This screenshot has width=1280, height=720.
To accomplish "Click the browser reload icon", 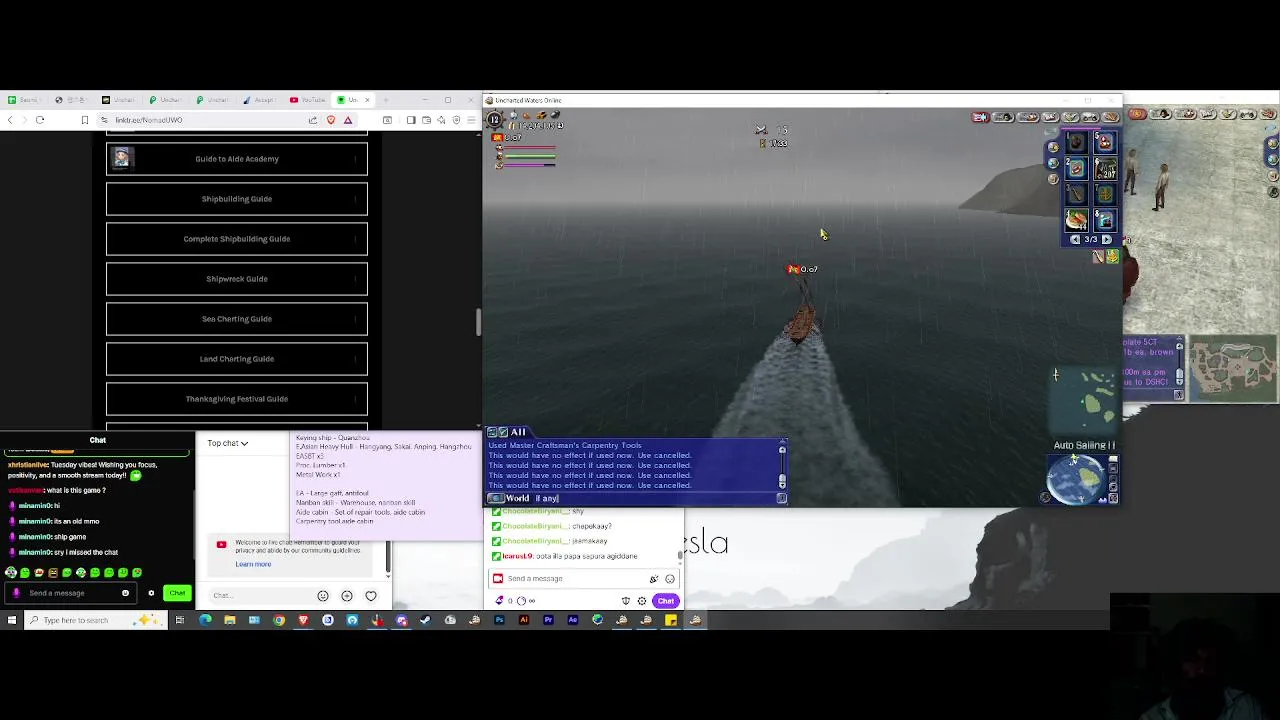I will coord(40,120).
